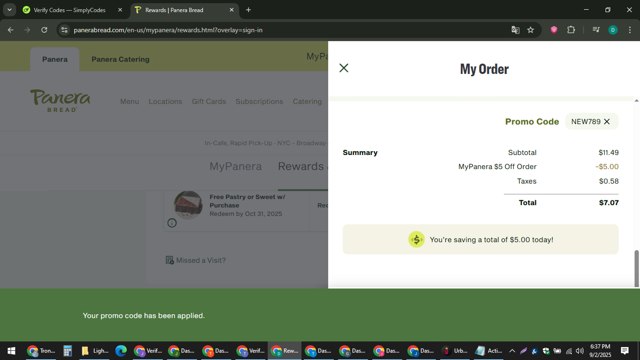The height and width of the screenshot is (360, 640).
Task: Click the NEW789 promo code chip
Action: [591, 122]
